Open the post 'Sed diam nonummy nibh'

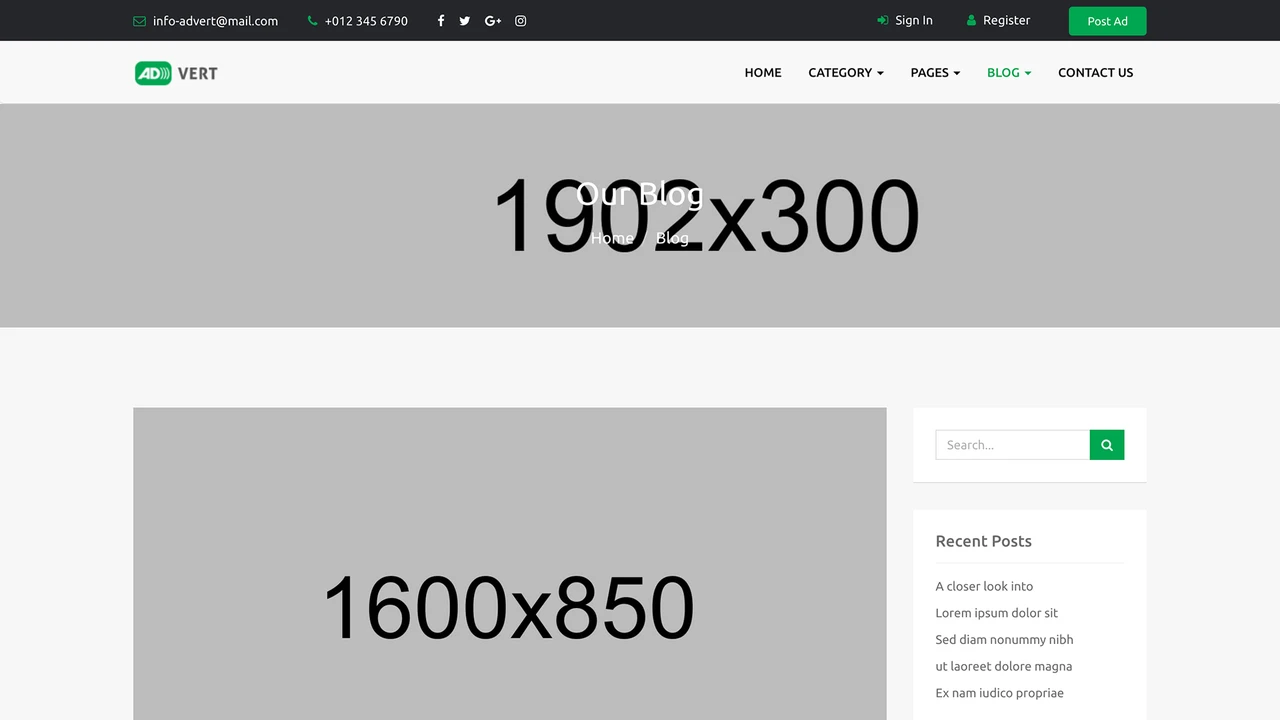[x=1004, y=640]
